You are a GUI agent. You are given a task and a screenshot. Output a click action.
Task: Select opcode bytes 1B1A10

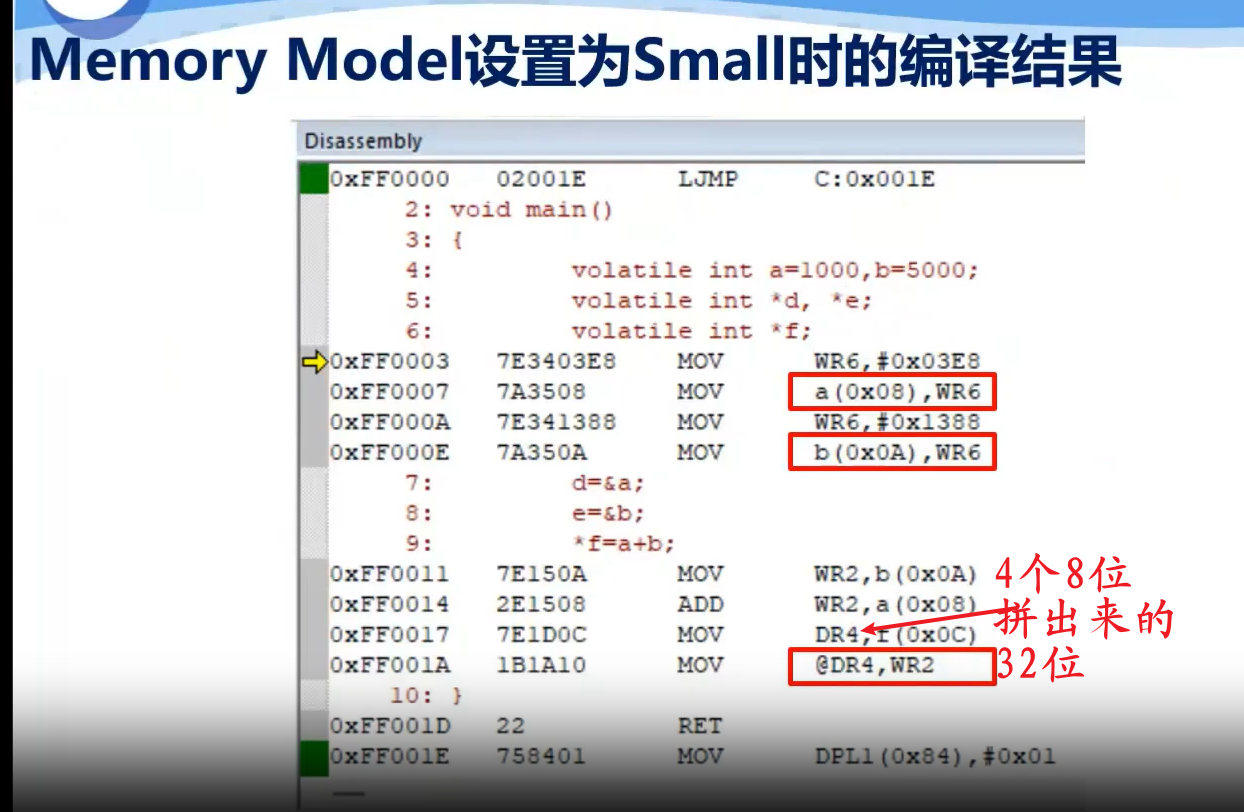(x=541, y=665)
